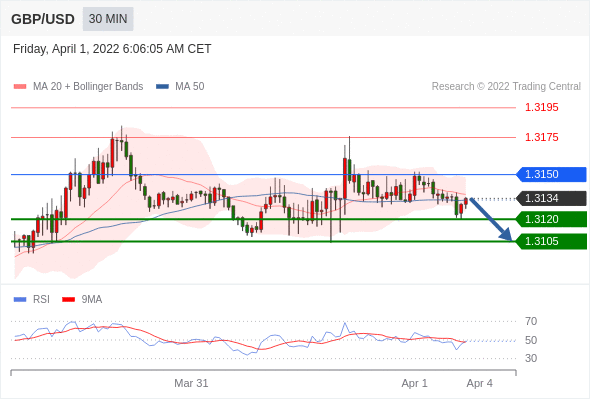Click the green 1.3105 support price tag
The width and height of the screenshot is (590, 400).
[x=551, y=241]
